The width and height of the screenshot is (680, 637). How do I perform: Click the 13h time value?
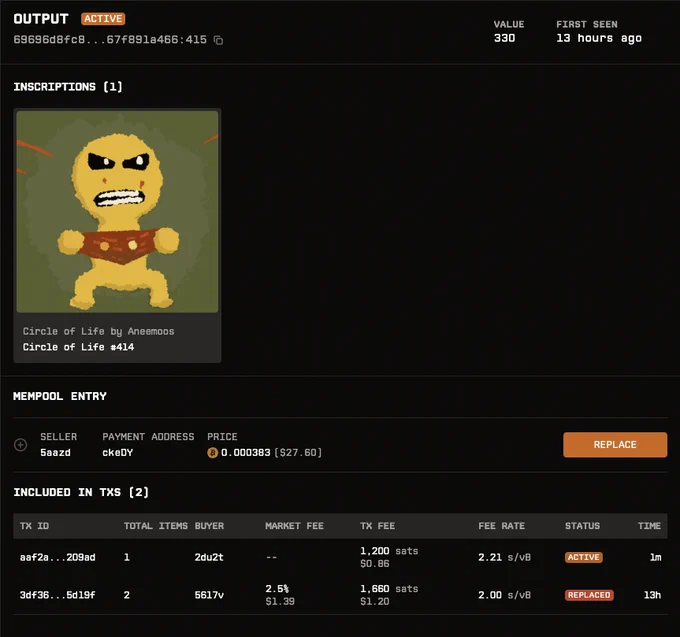coord(652,595)
